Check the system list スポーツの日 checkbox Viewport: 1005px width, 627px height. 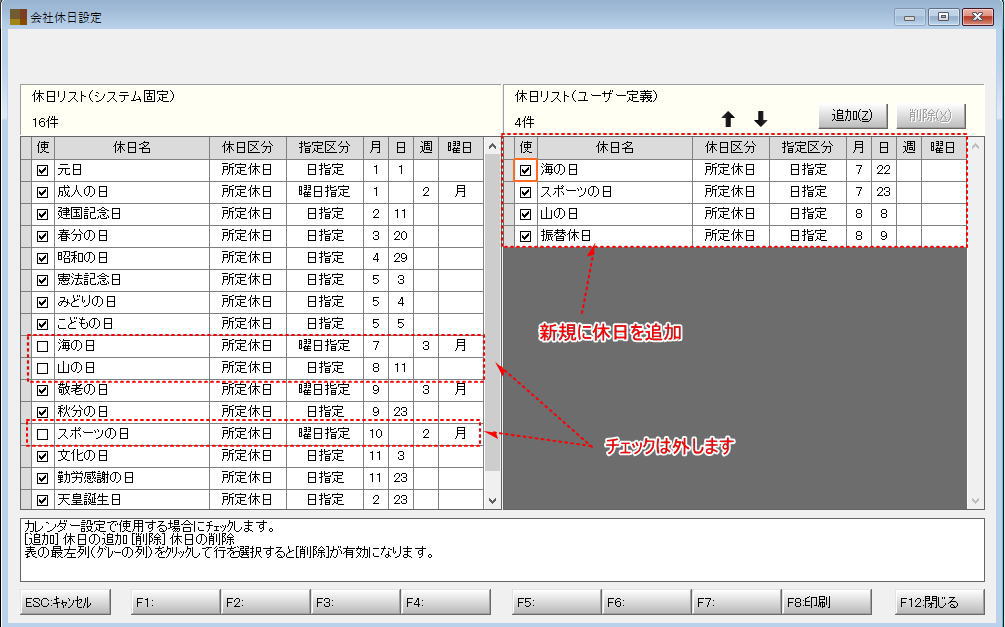tap(42, 434)
